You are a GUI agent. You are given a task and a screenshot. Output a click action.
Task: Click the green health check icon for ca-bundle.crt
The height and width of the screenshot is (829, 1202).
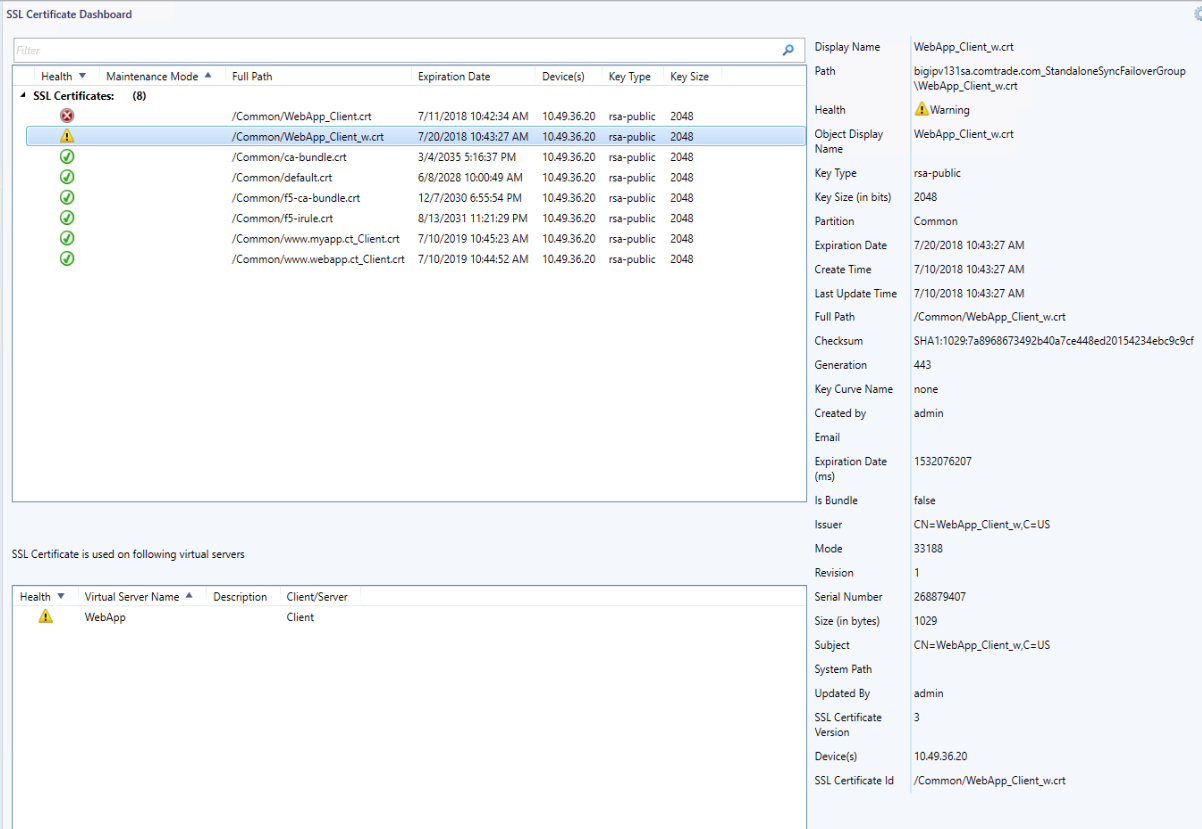pos(66,156)
